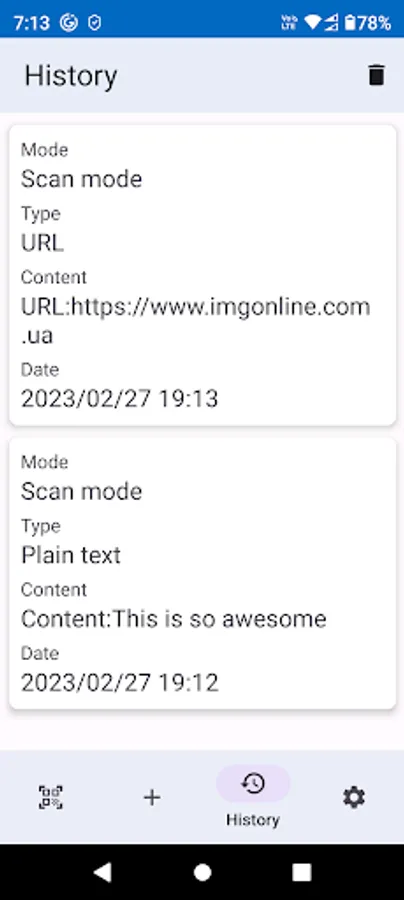Tap the date 2023/02/27 19:13
The image size is (404, 900).
[x=119, y=398]
